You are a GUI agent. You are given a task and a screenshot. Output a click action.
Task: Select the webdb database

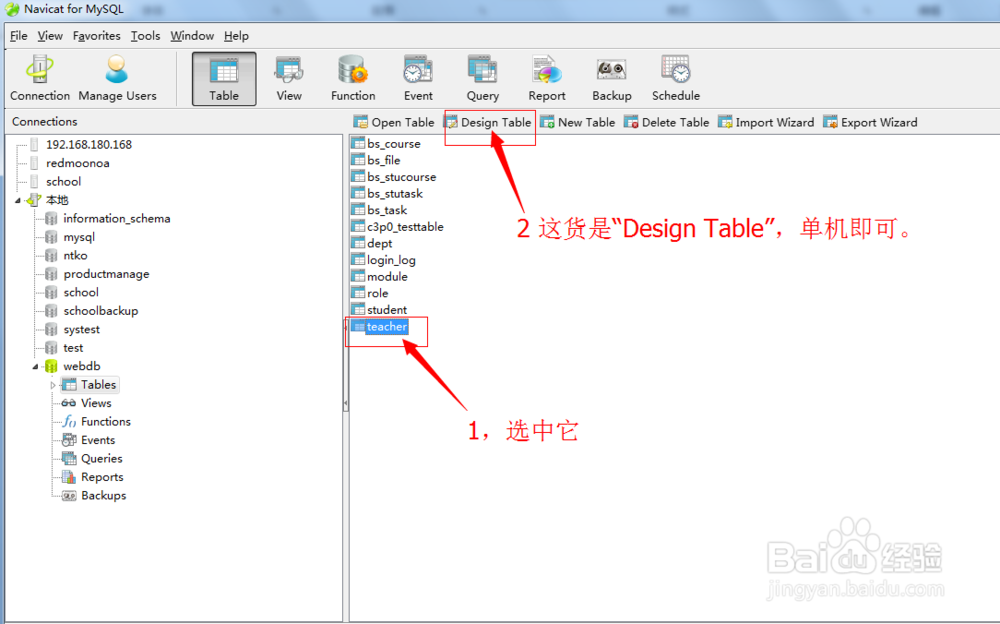[x=82, y=366]
